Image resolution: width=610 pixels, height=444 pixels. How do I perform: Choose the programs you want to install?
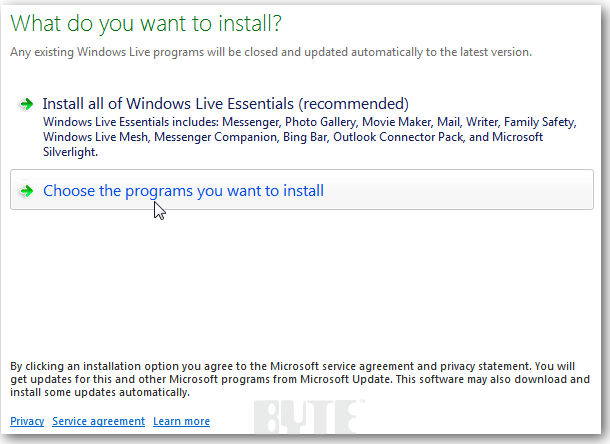[183, 191]
